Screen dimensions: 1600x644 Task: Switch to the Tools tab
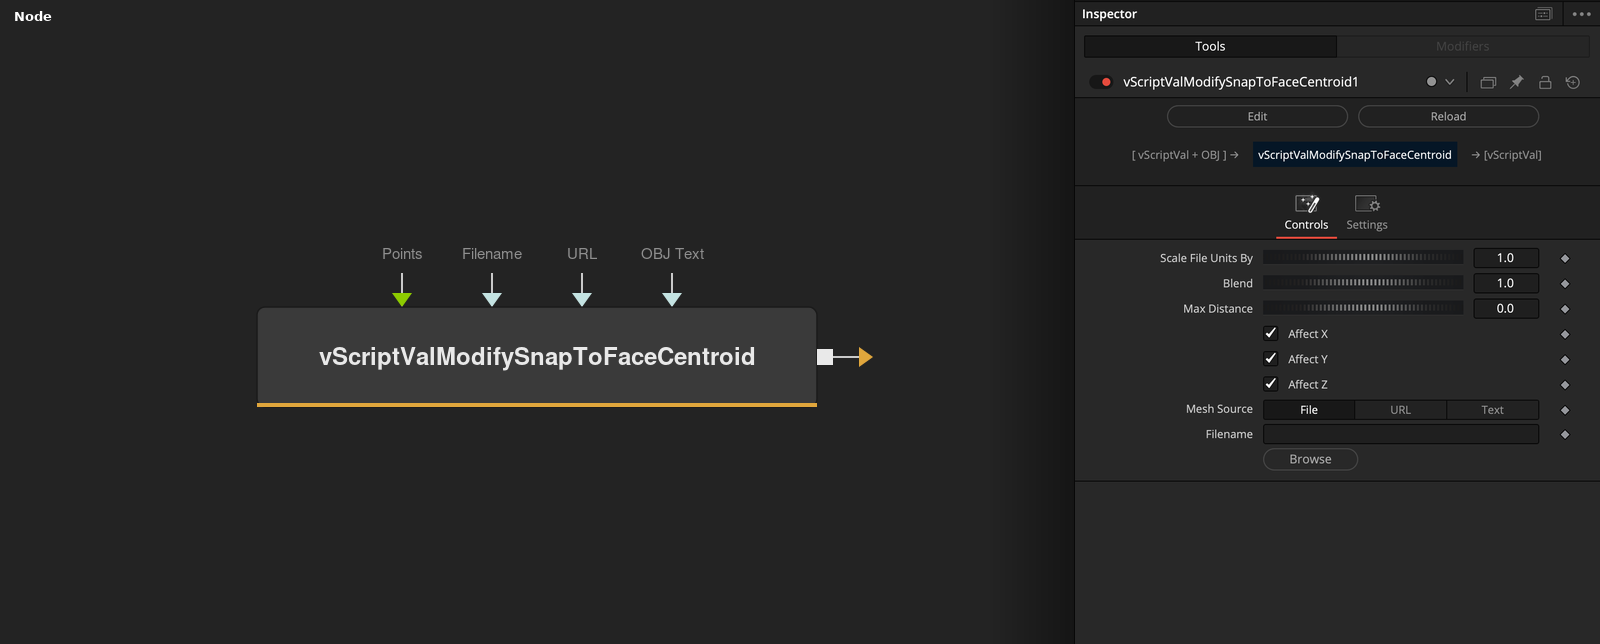tap(1210, 46)
